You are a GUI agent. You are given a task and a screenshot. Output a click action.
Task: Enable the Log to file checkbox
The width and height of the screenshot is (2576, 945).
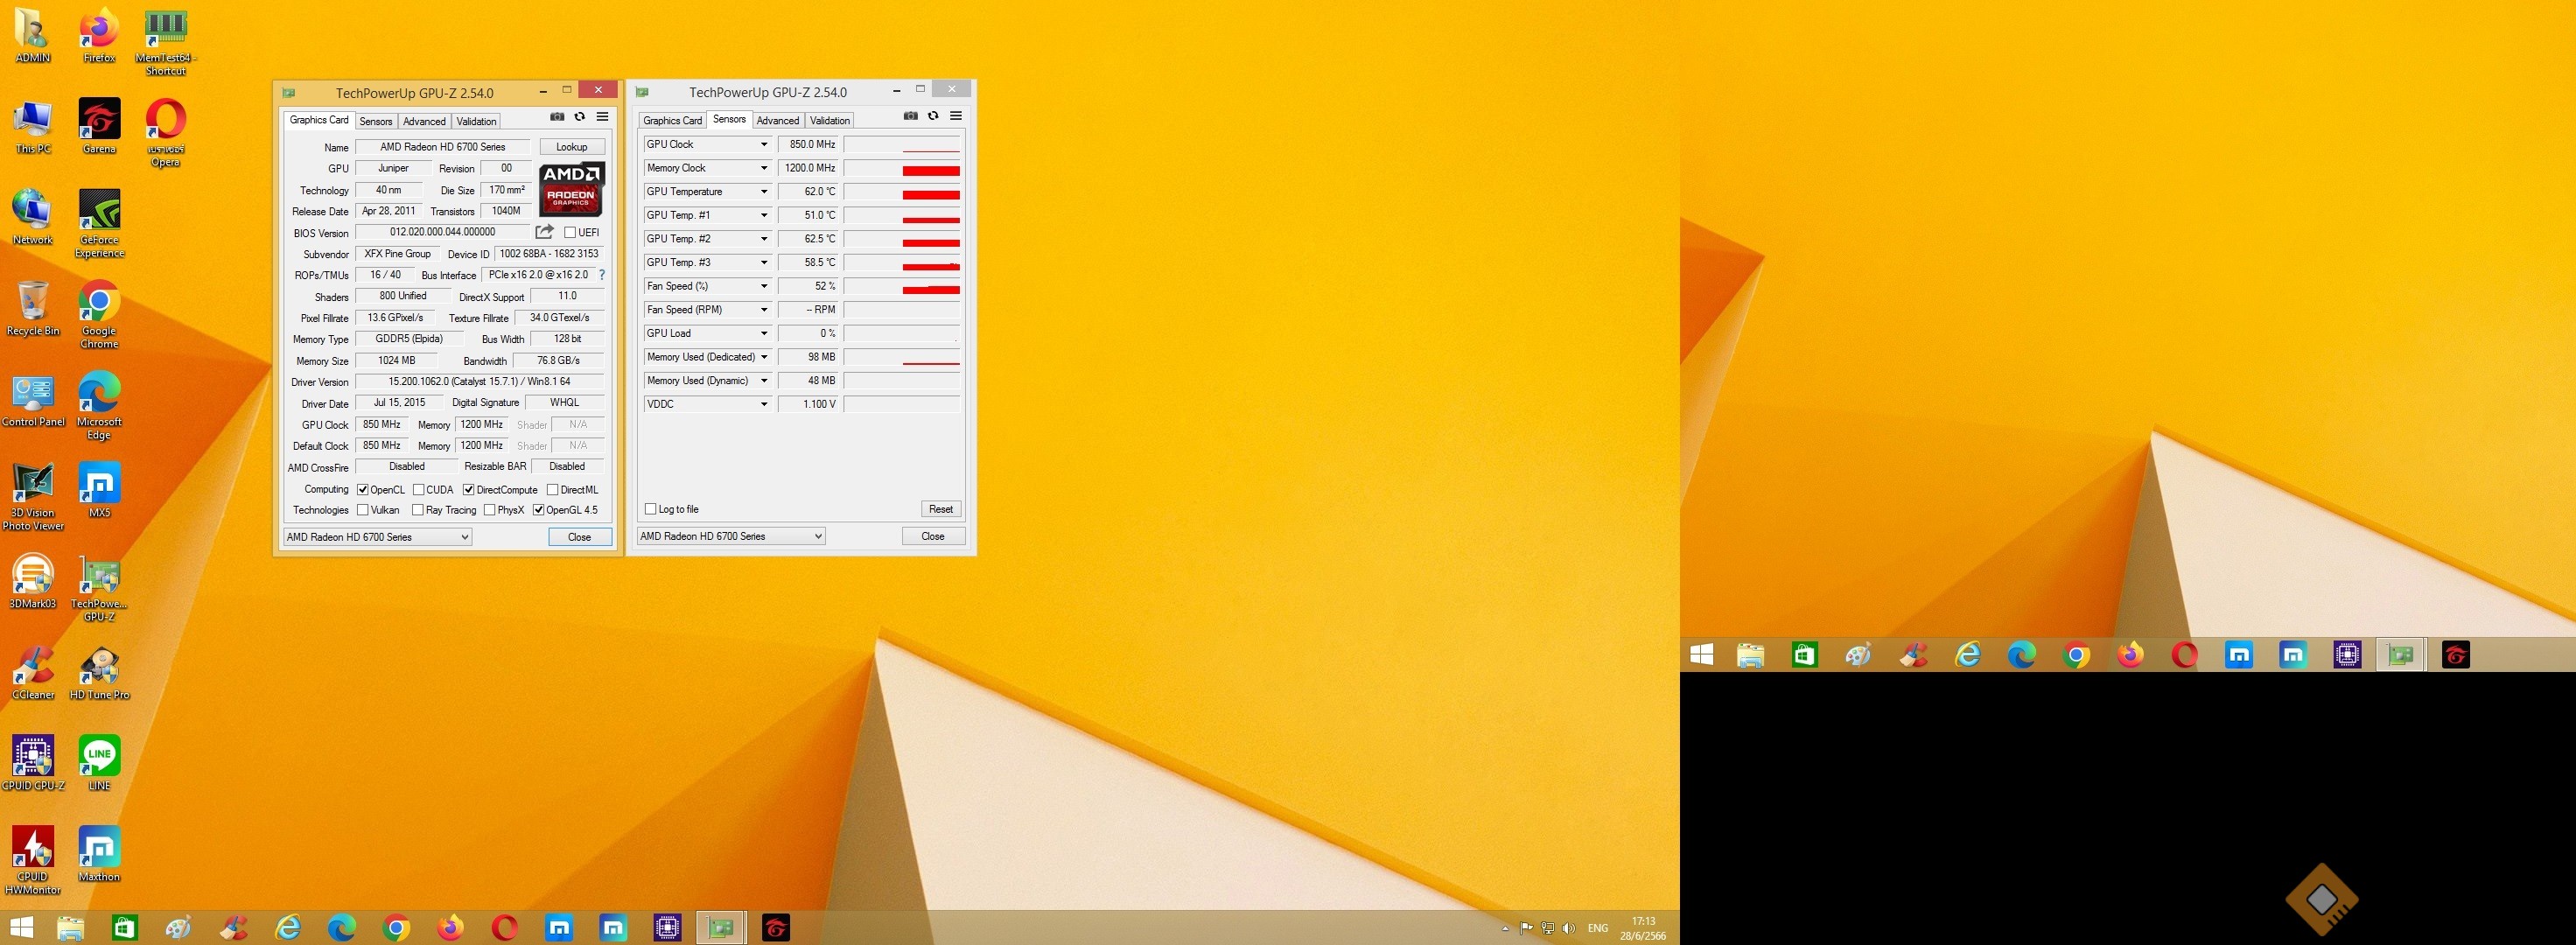pyautogui.click(x=651, y=509)
